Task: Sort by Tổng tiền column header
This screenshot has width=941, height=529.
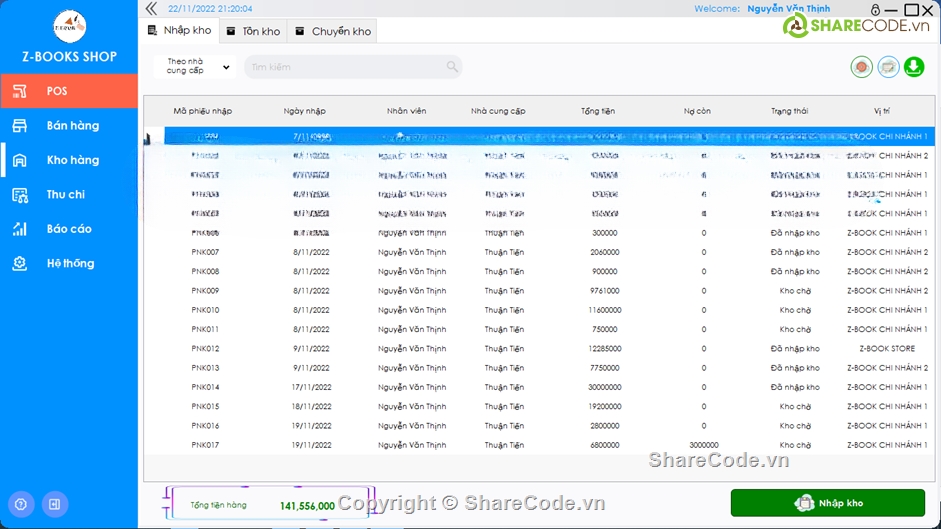Action: tap(598, 111)
